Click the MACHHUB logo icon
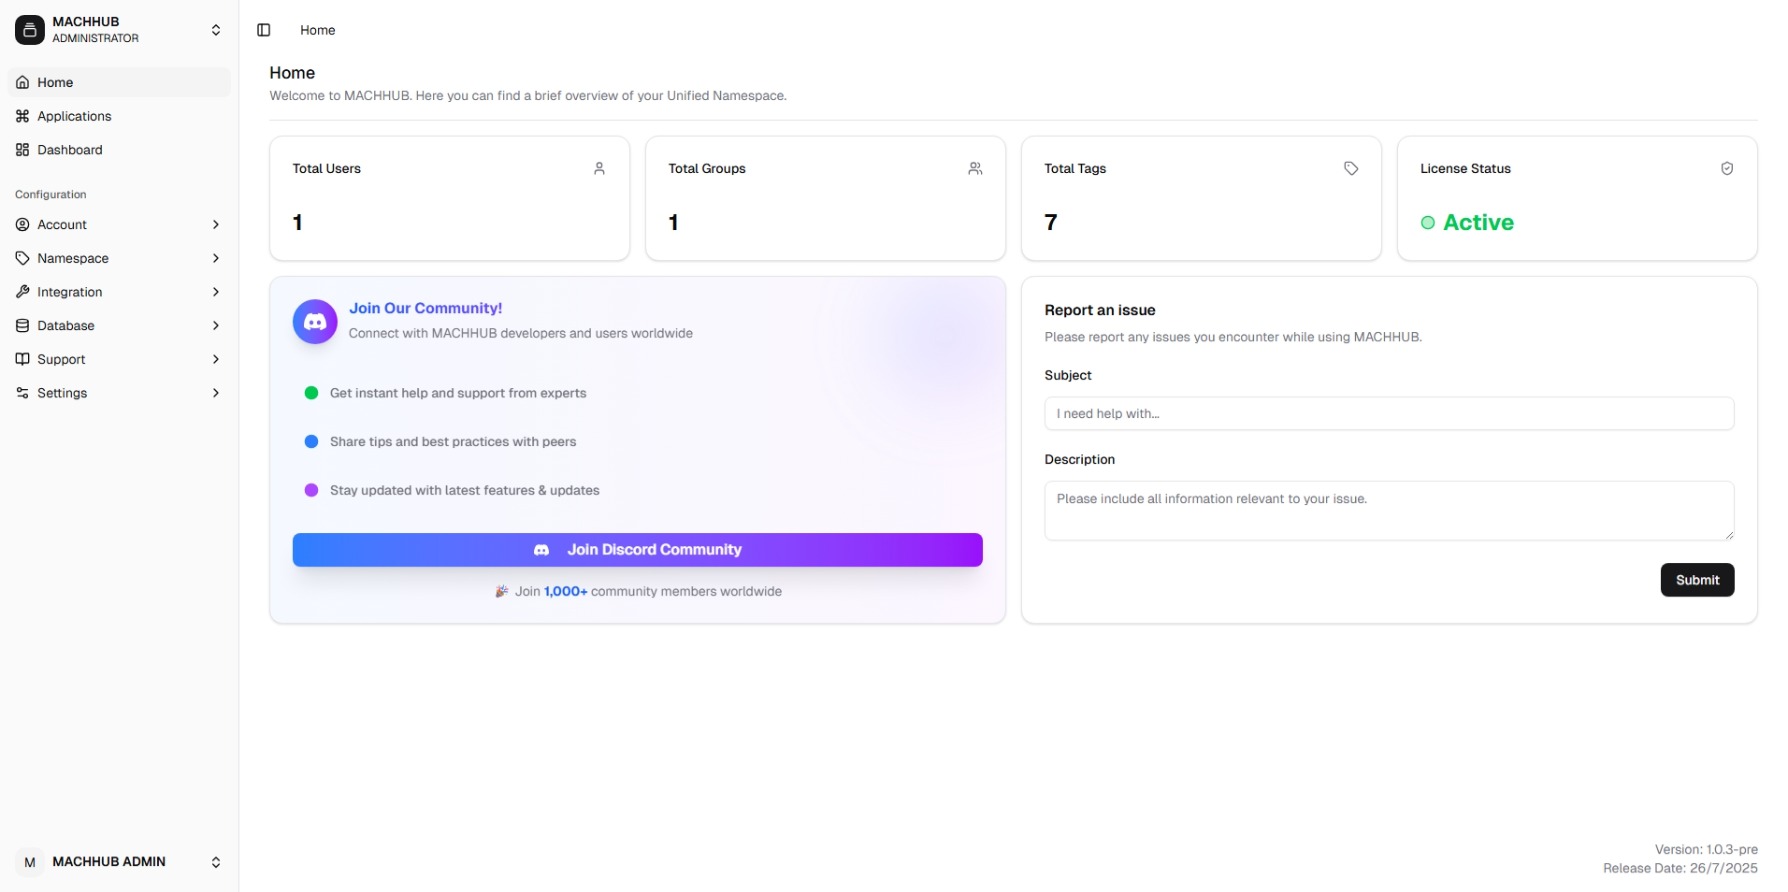The image size is (1788, 892). pos(30,30)
